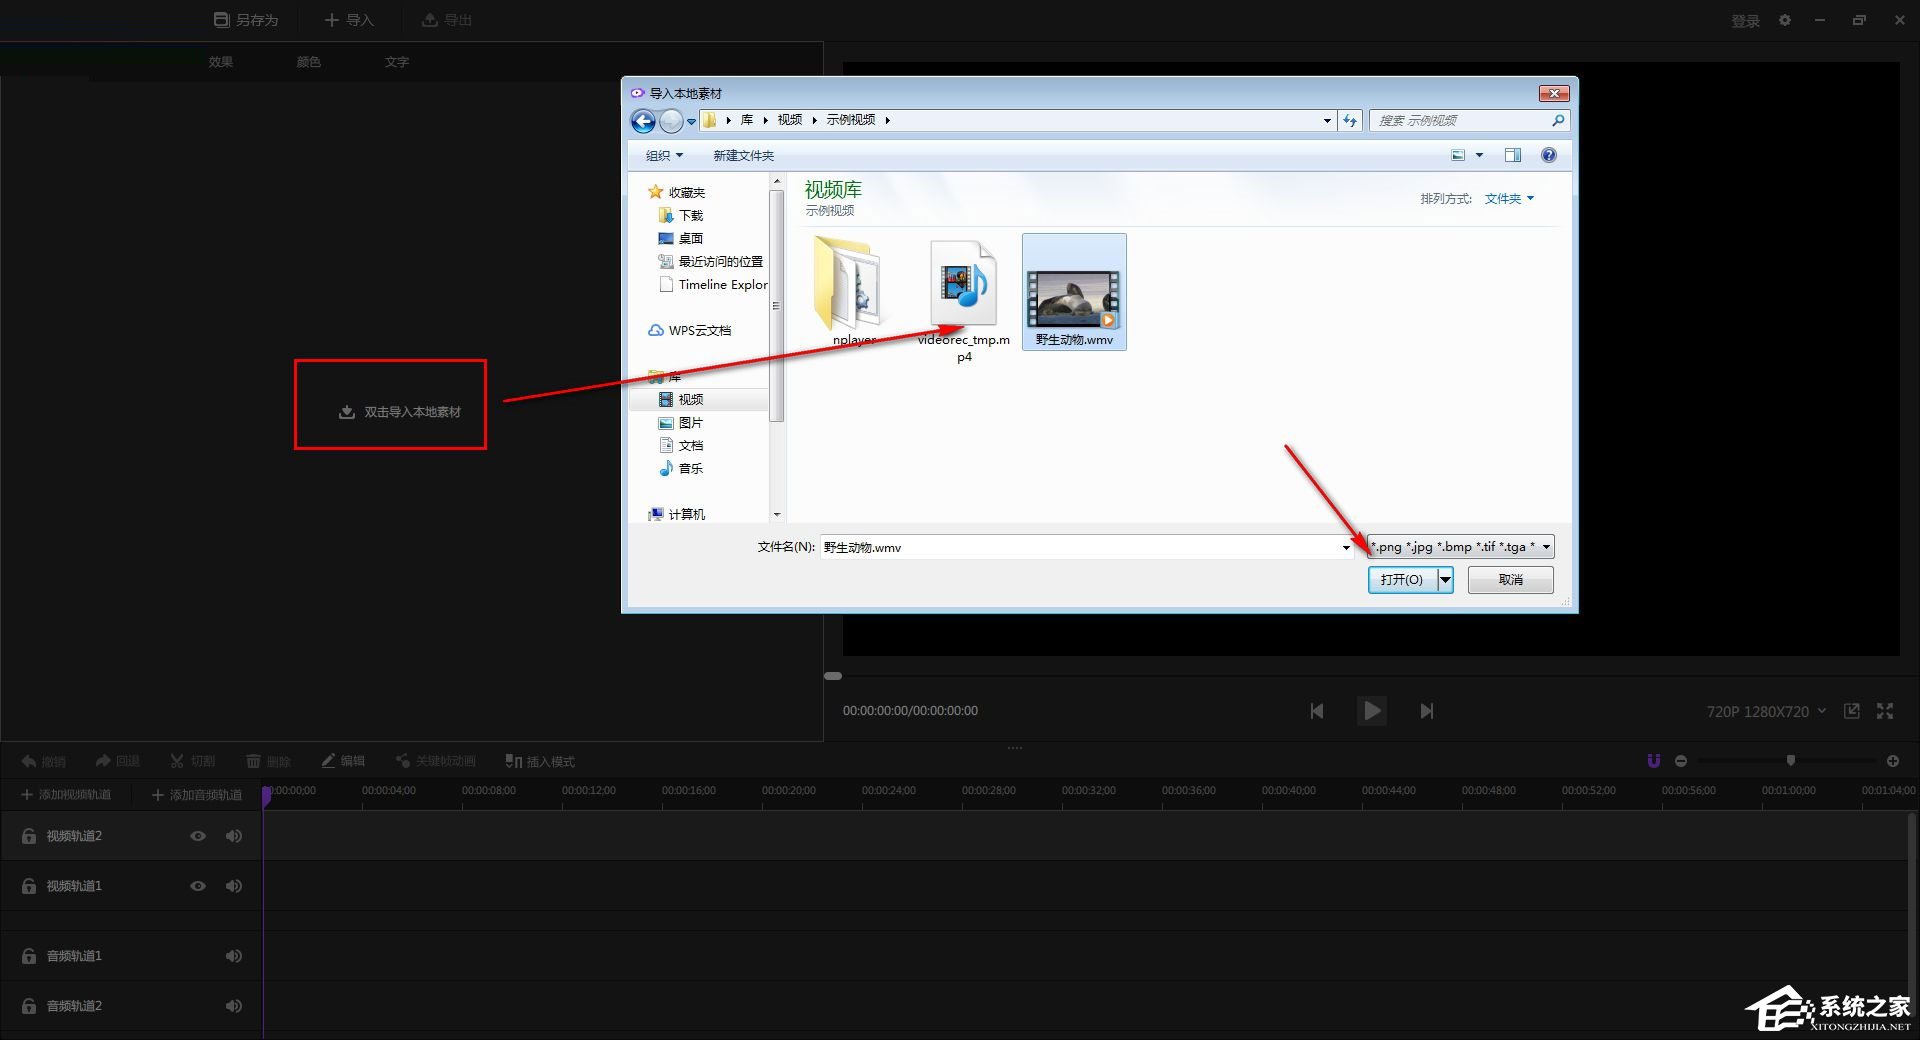Click the 取消 button
The image size is (1920, 1040).
pyautogui.click(x=1510, y=580)
